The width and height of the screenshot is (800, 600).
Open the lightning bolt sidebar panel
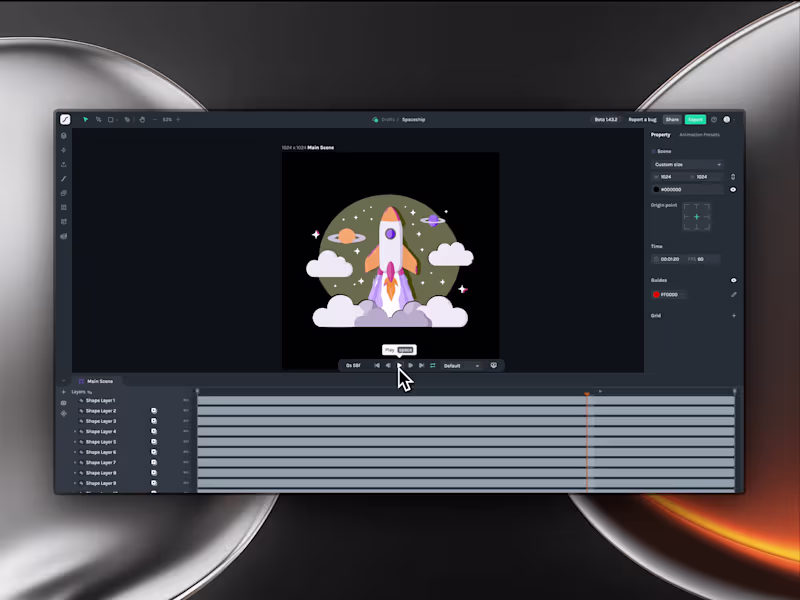64,150
